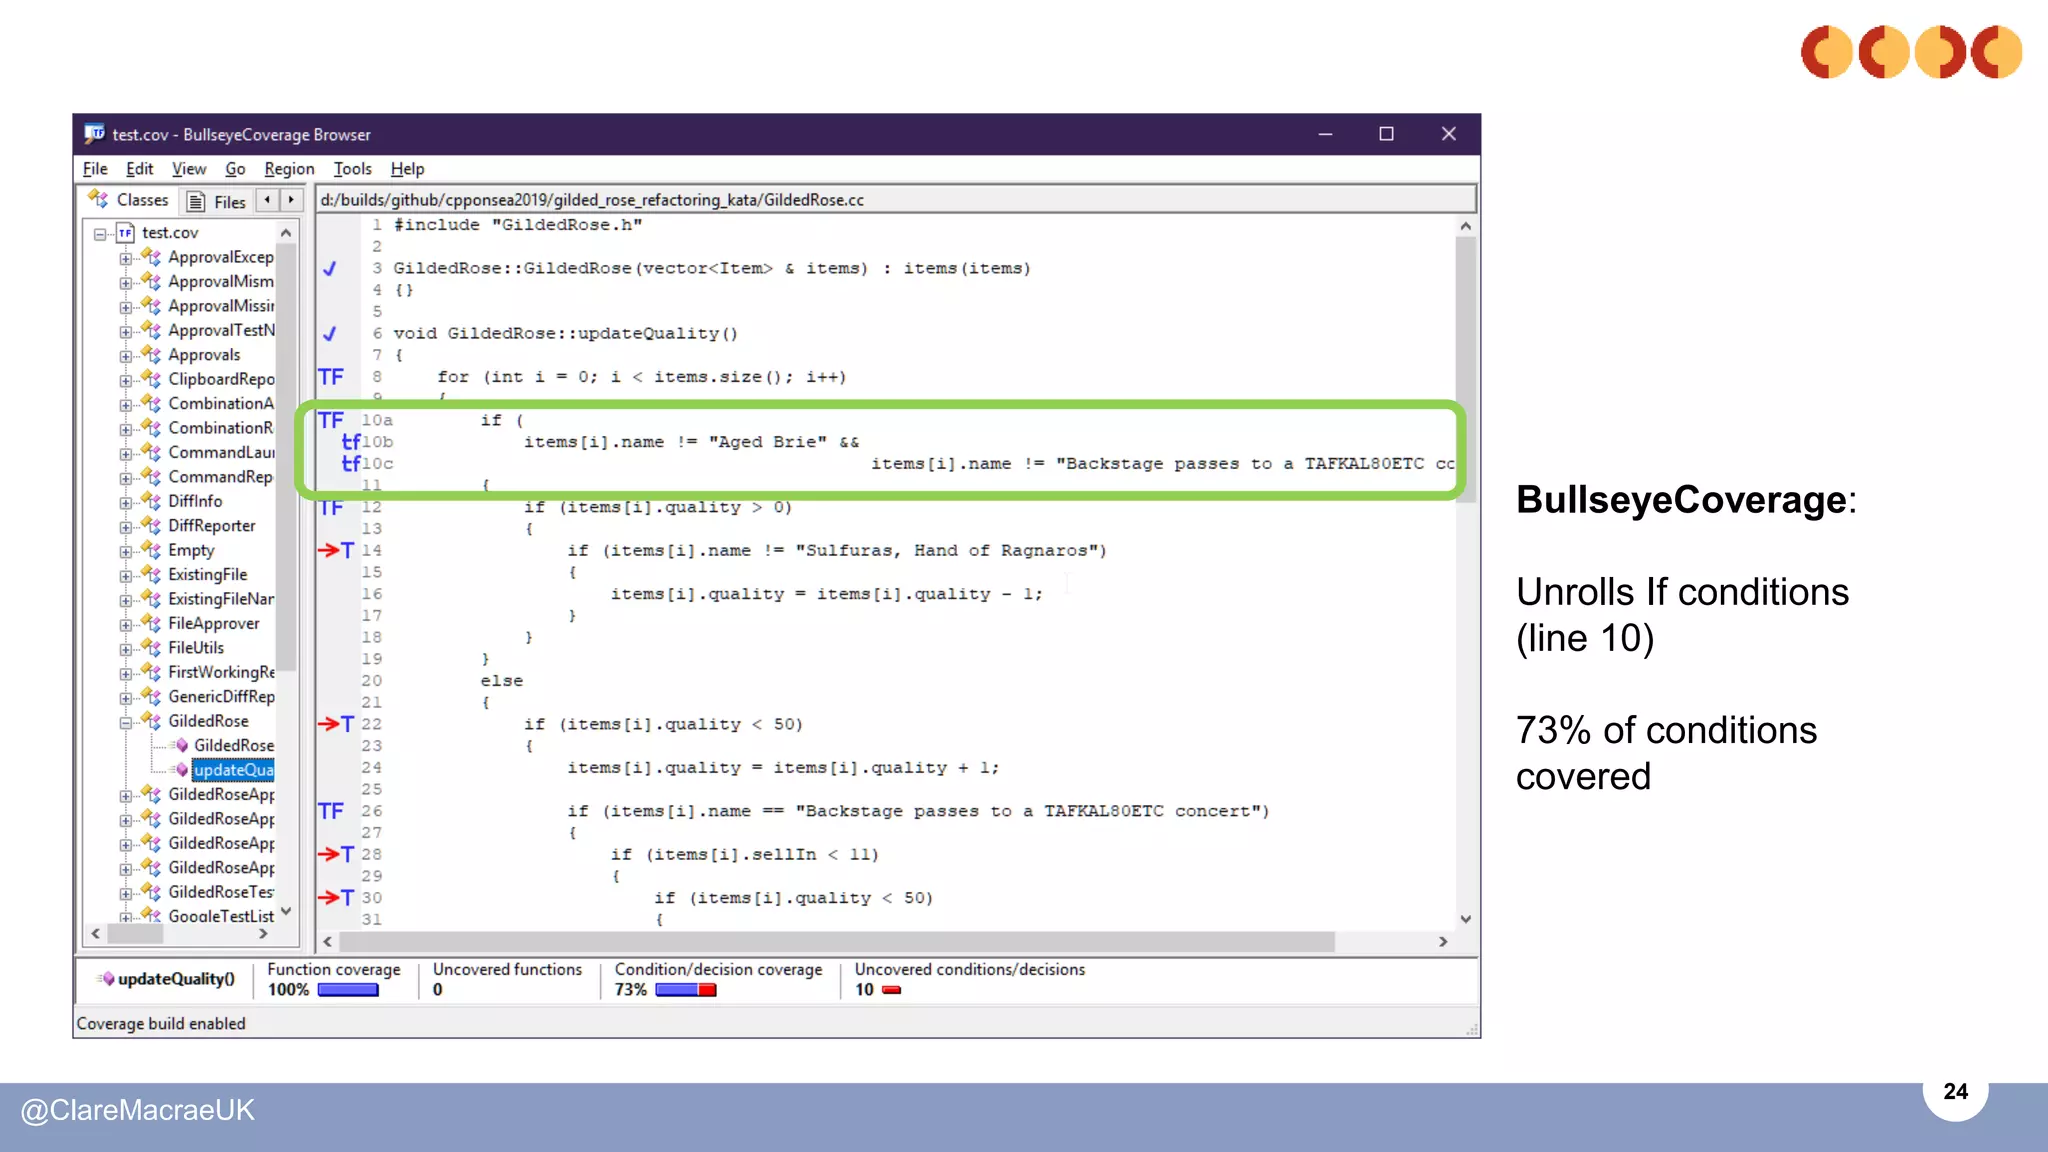Switch to the Files tab
2048x1152 pixels.
216,201
